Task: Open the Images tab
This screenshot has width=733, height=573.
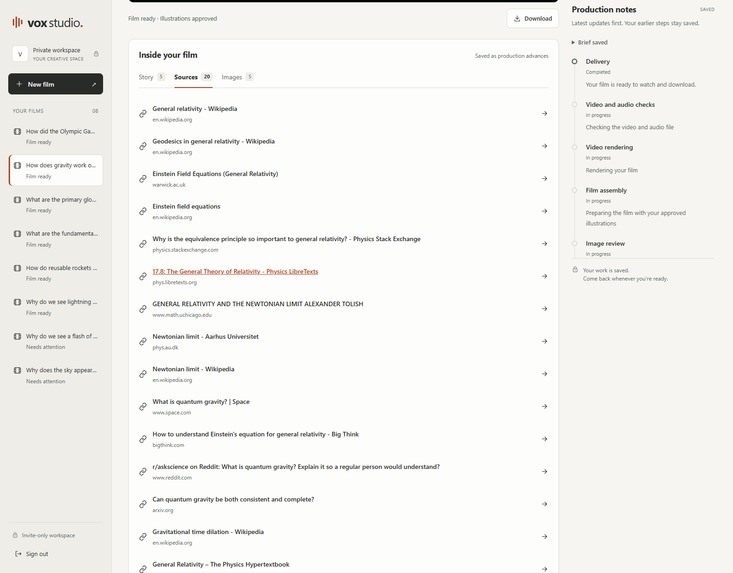Action: pos(237,77)
